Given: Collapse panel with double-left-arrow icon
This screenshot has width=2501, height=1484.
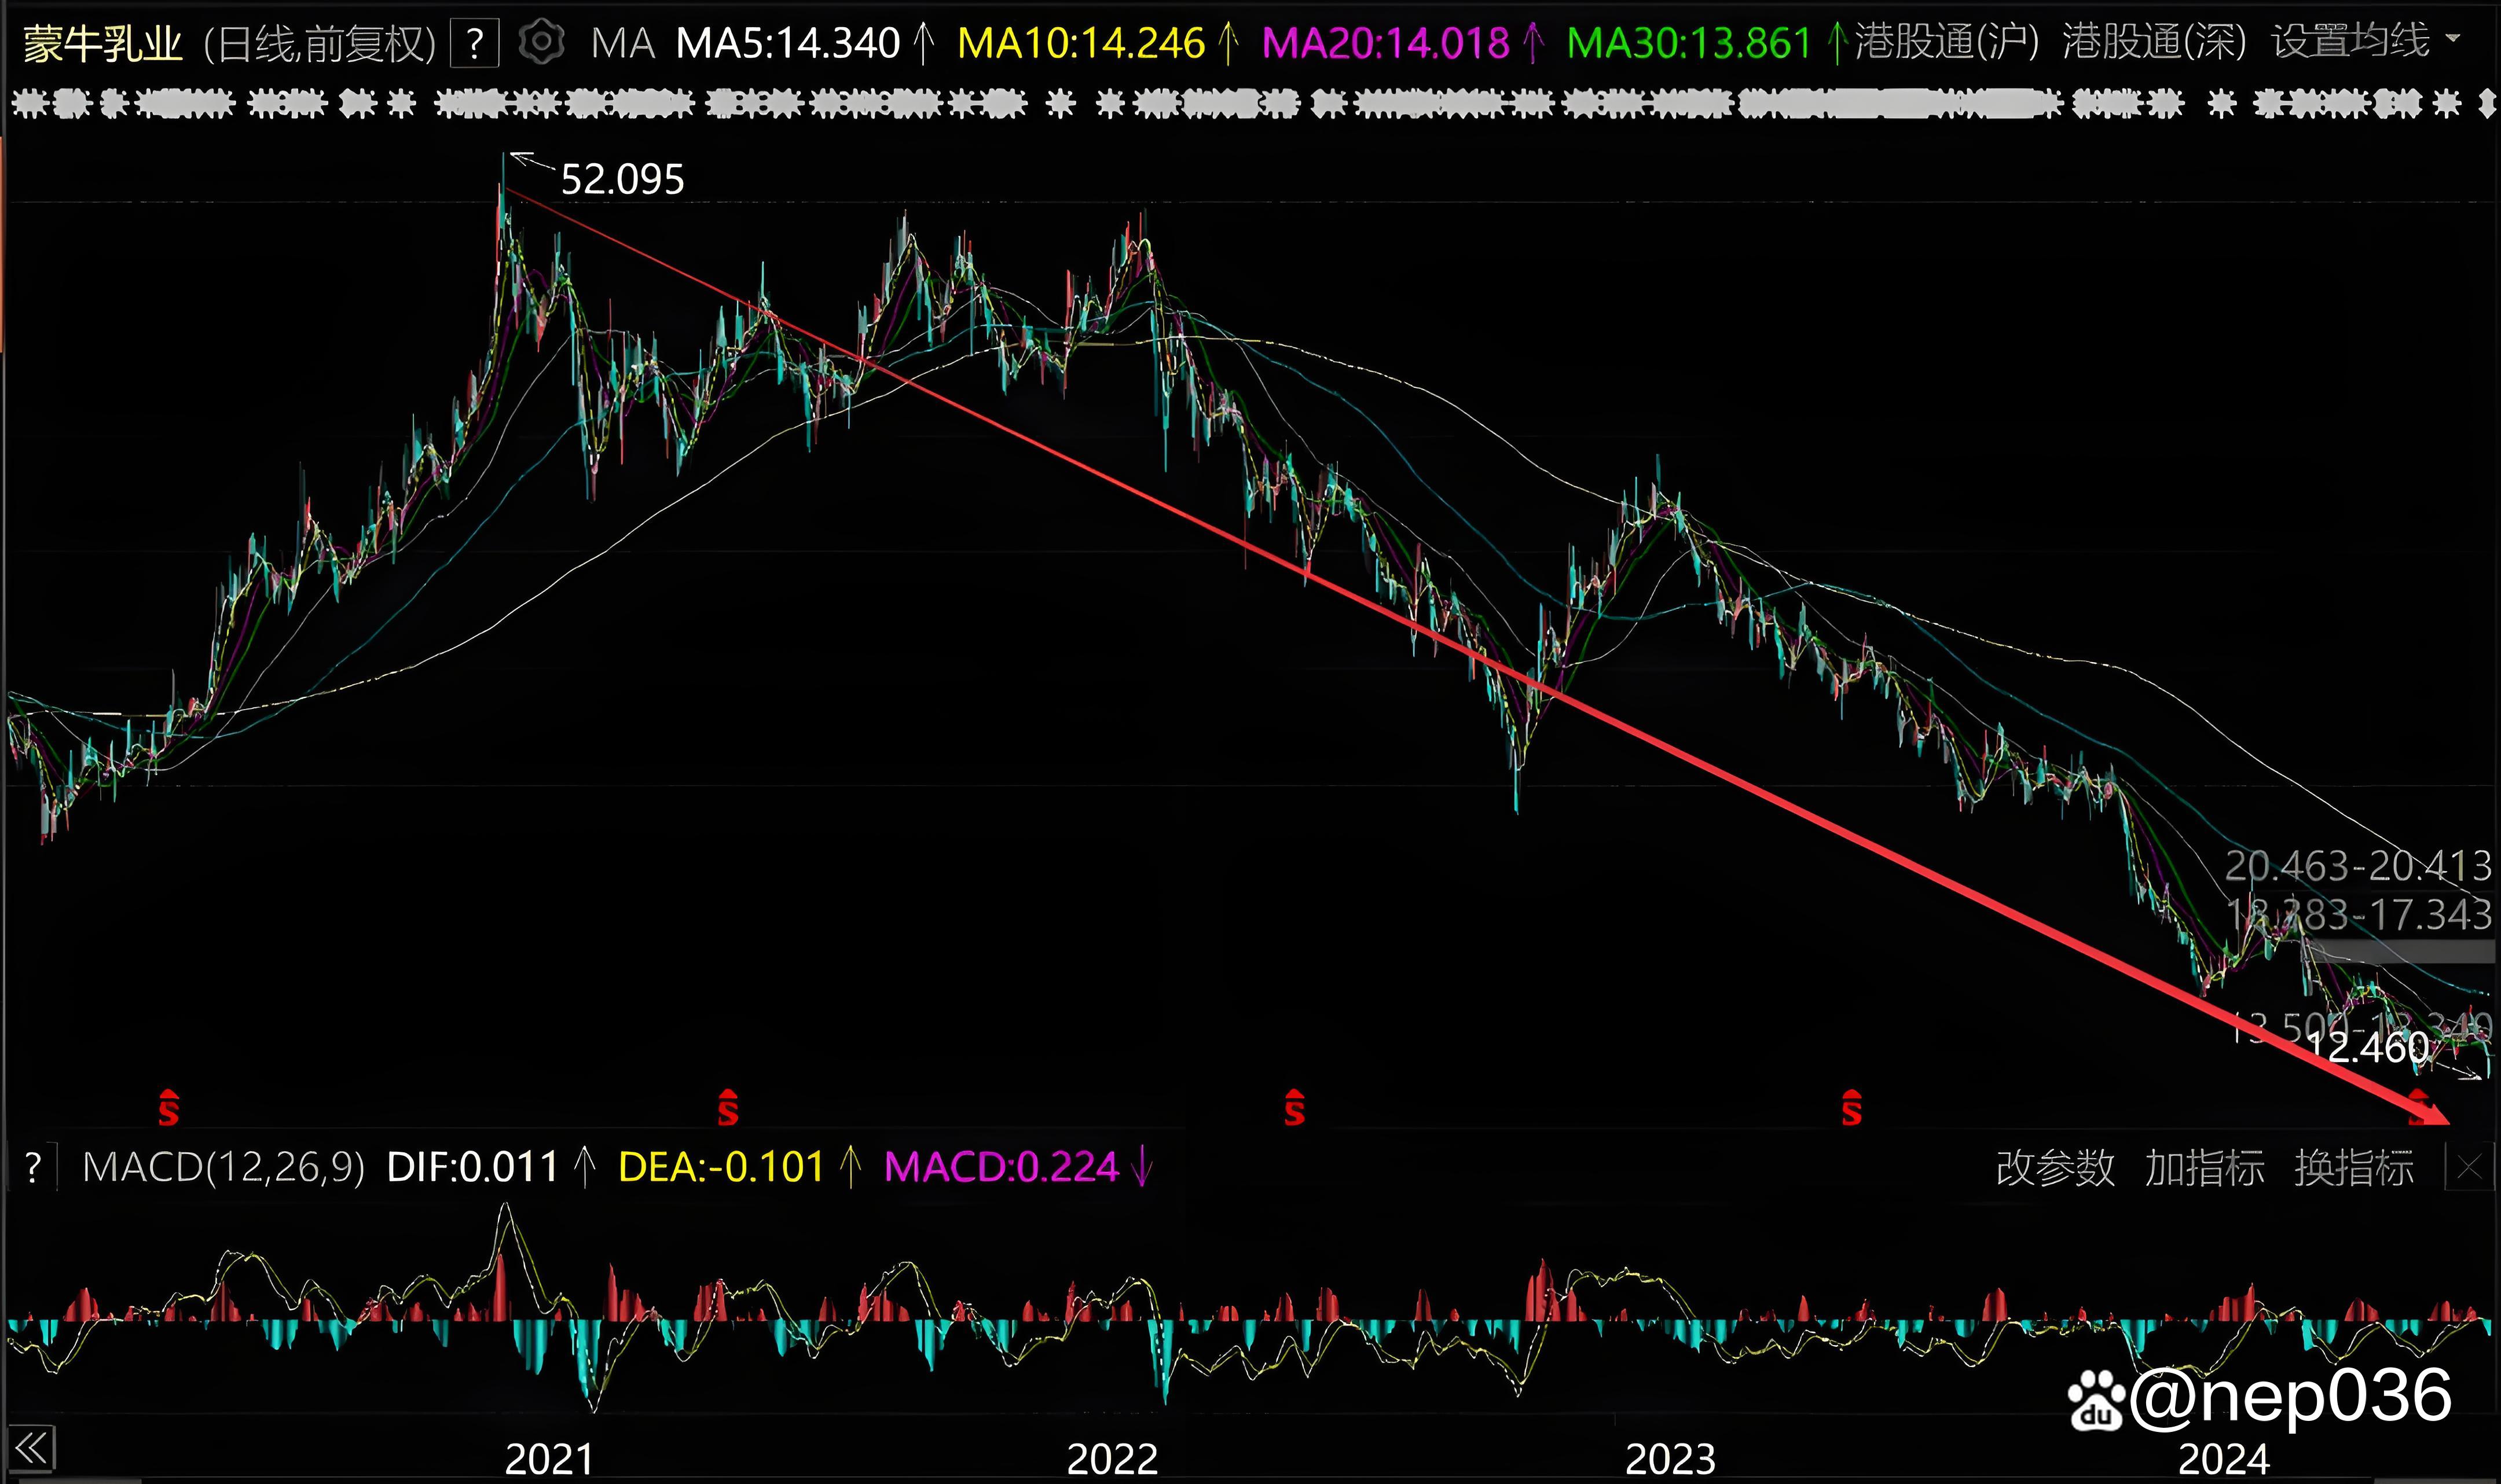Looking at the screenshot, I should [32, 1448].
